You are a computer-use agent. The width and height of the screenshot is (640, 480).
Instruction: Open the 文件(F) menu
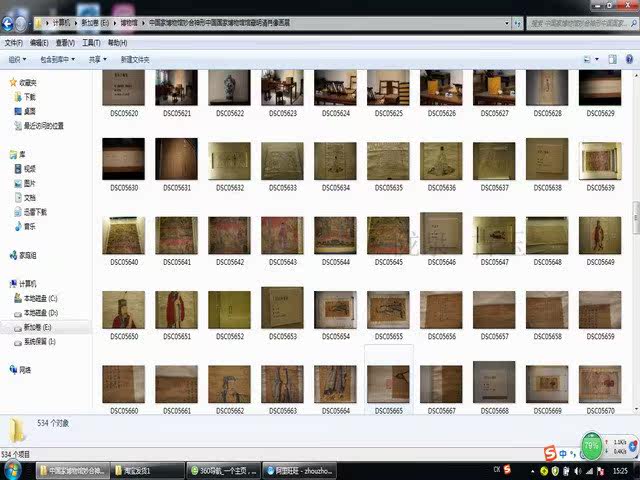(13, 42)
